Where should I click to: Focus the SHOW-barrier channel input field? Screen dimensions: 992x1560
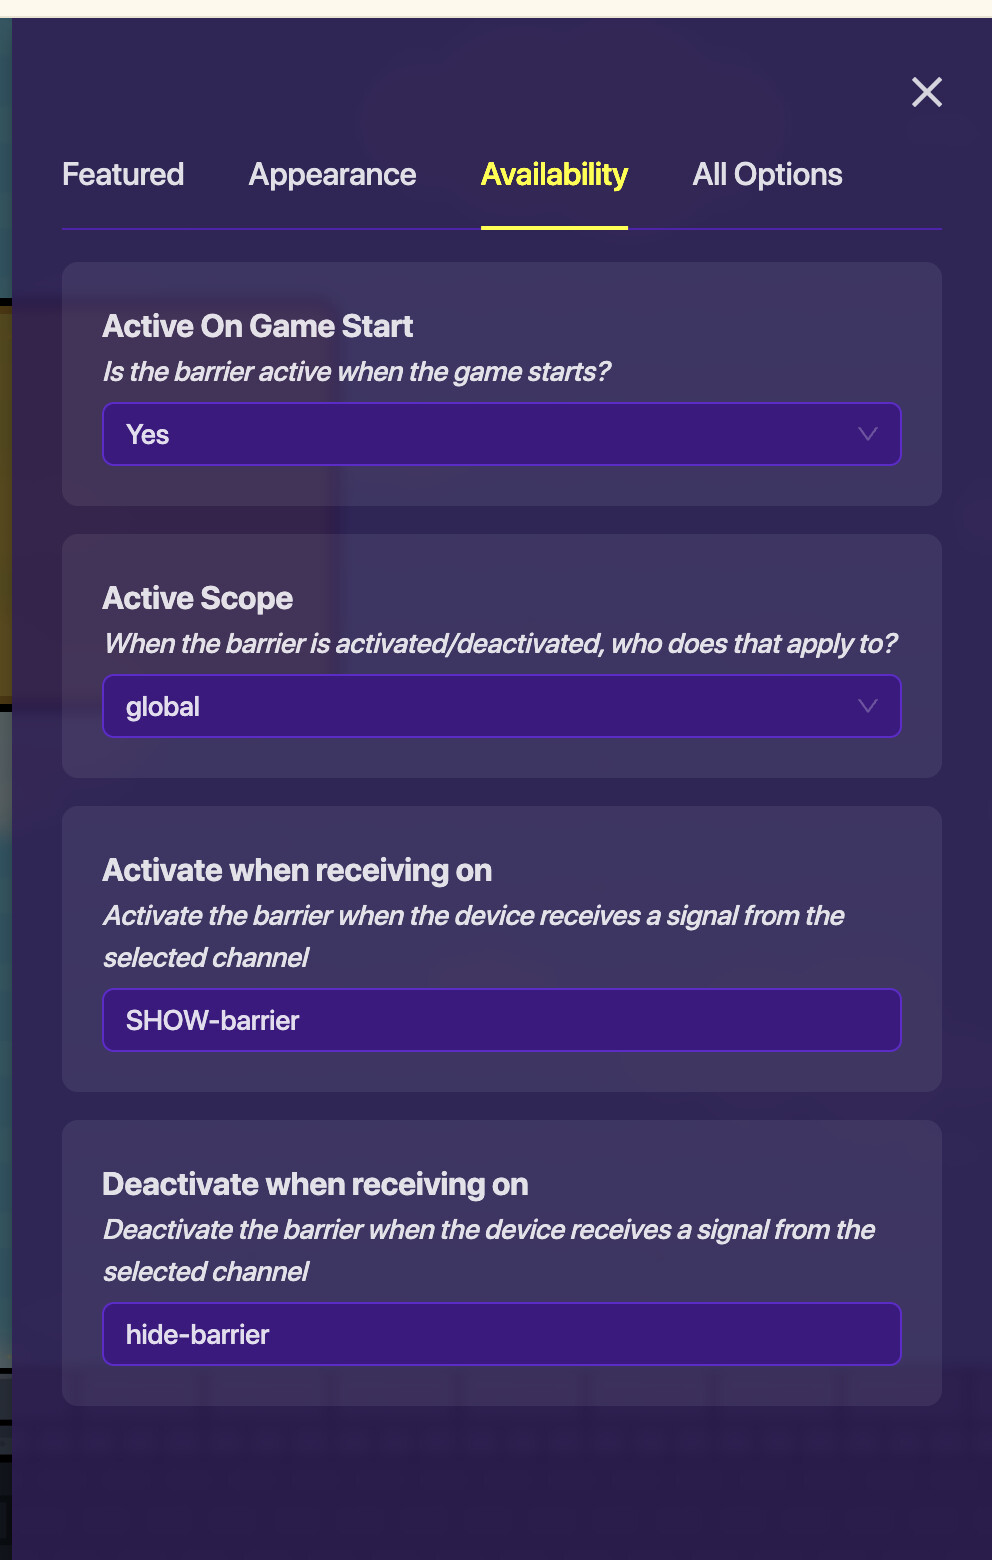pos(501,1021)
